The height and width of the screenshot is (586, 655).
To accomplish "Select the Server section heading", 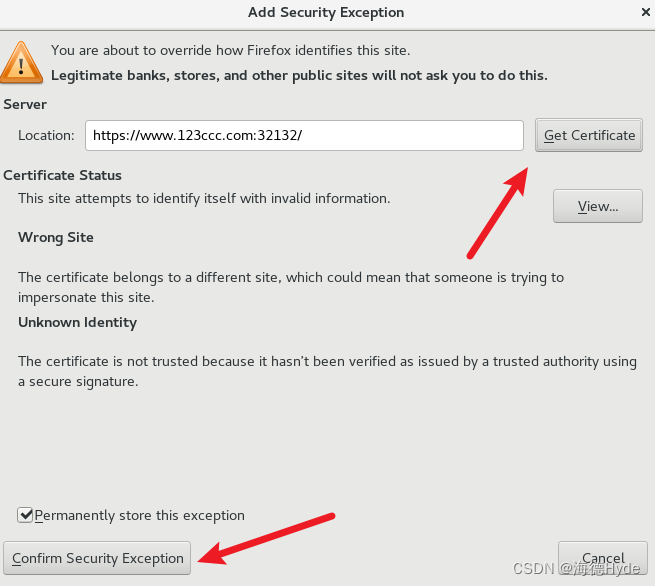I will 25,104.
